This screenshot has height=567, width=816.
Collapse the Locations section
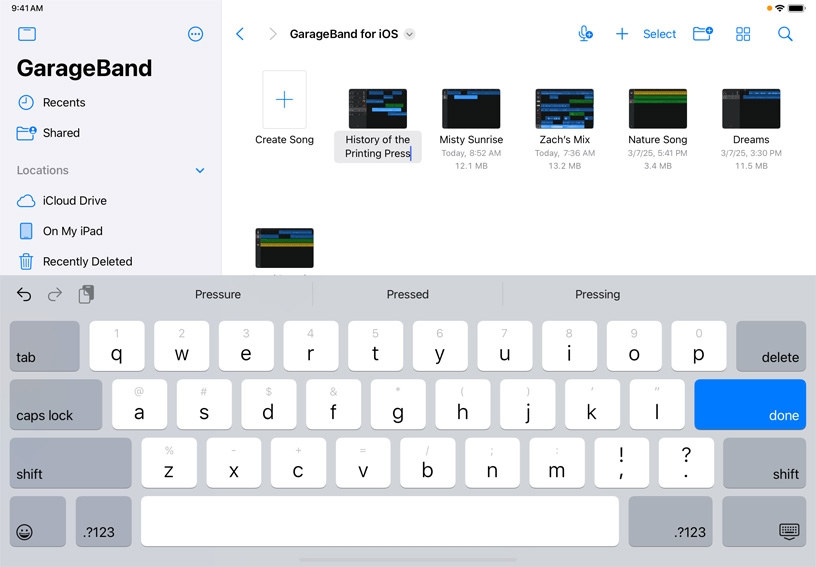coord(200,171)
